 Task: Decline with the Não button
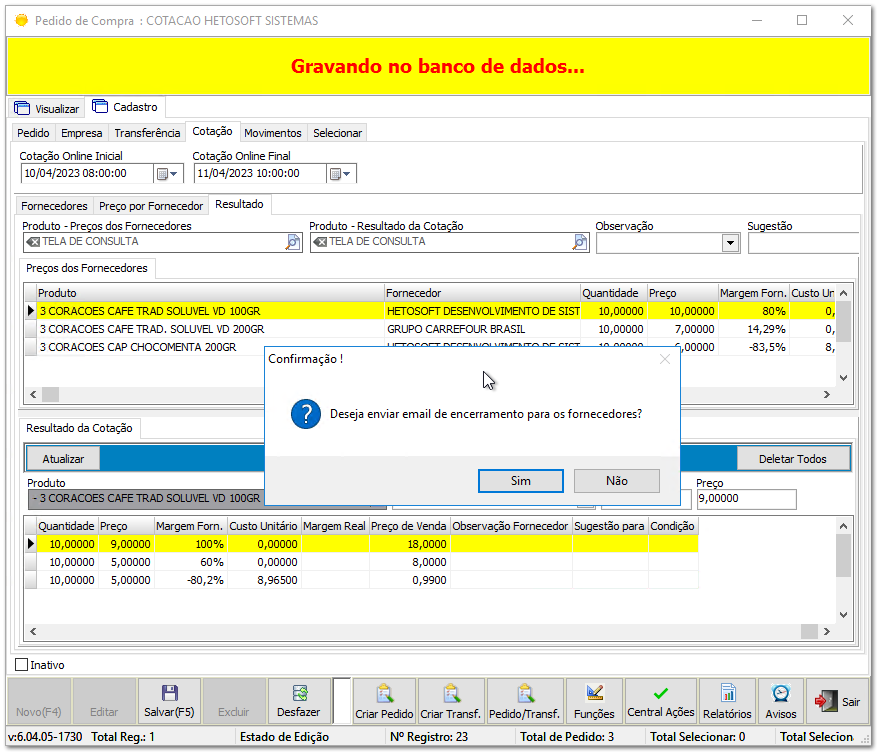(616, 481)
